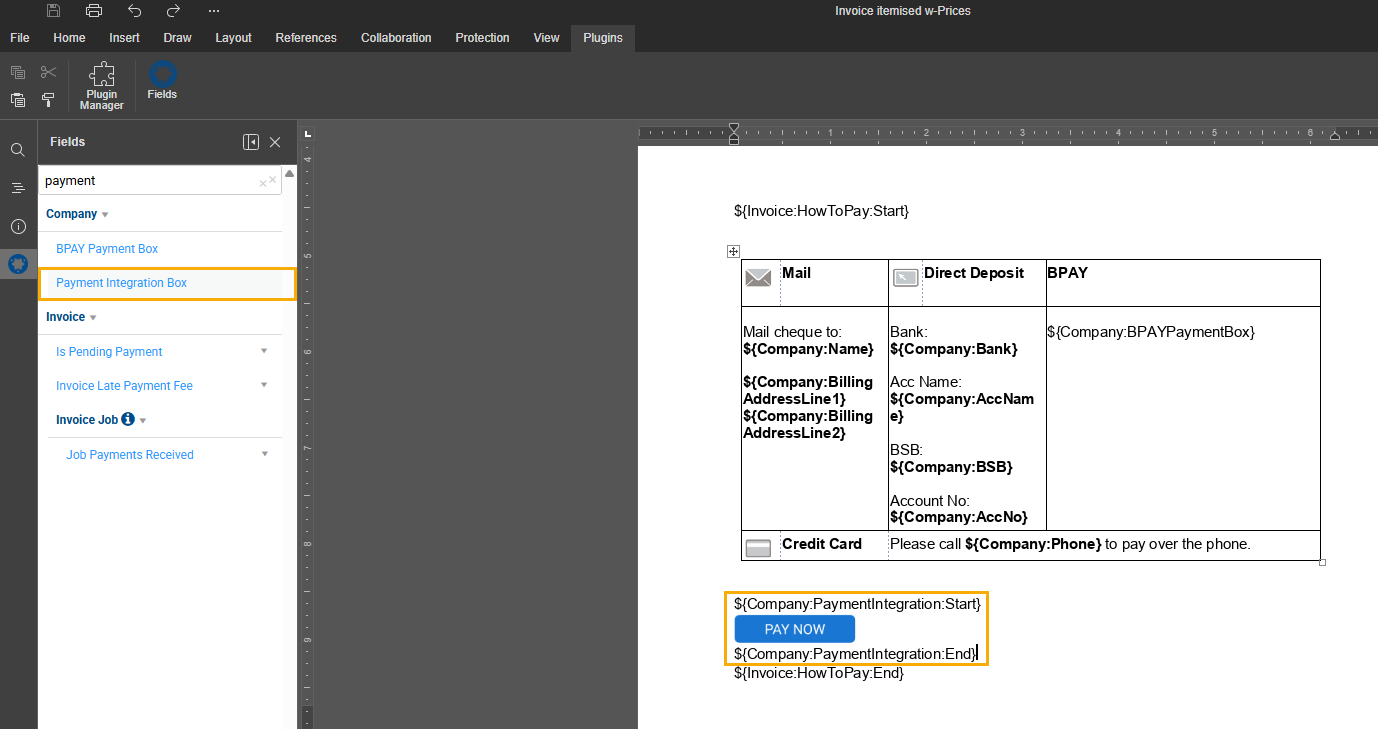1378x729 pixels.
Task: Click the Copy Style paint roller icon
Action: (47, 100)
